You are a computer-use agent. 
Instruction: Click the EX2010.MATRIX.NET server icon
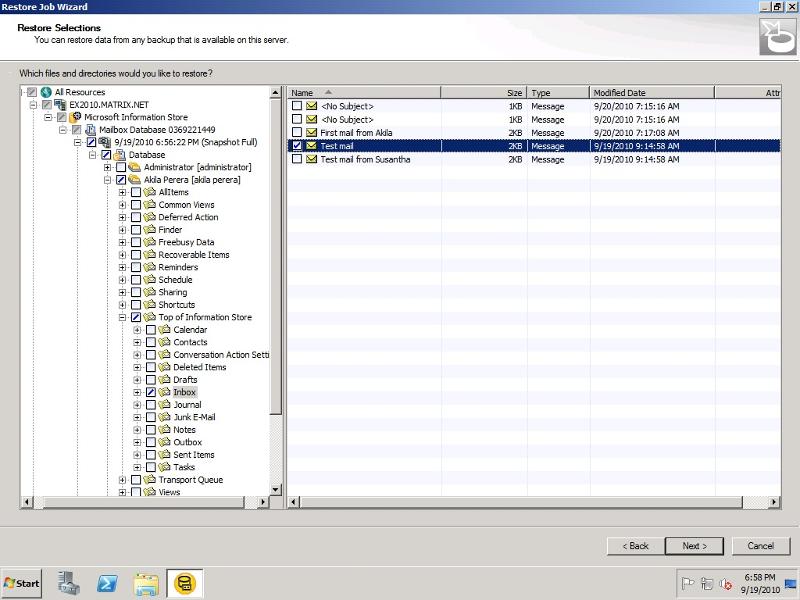point(61,105)
